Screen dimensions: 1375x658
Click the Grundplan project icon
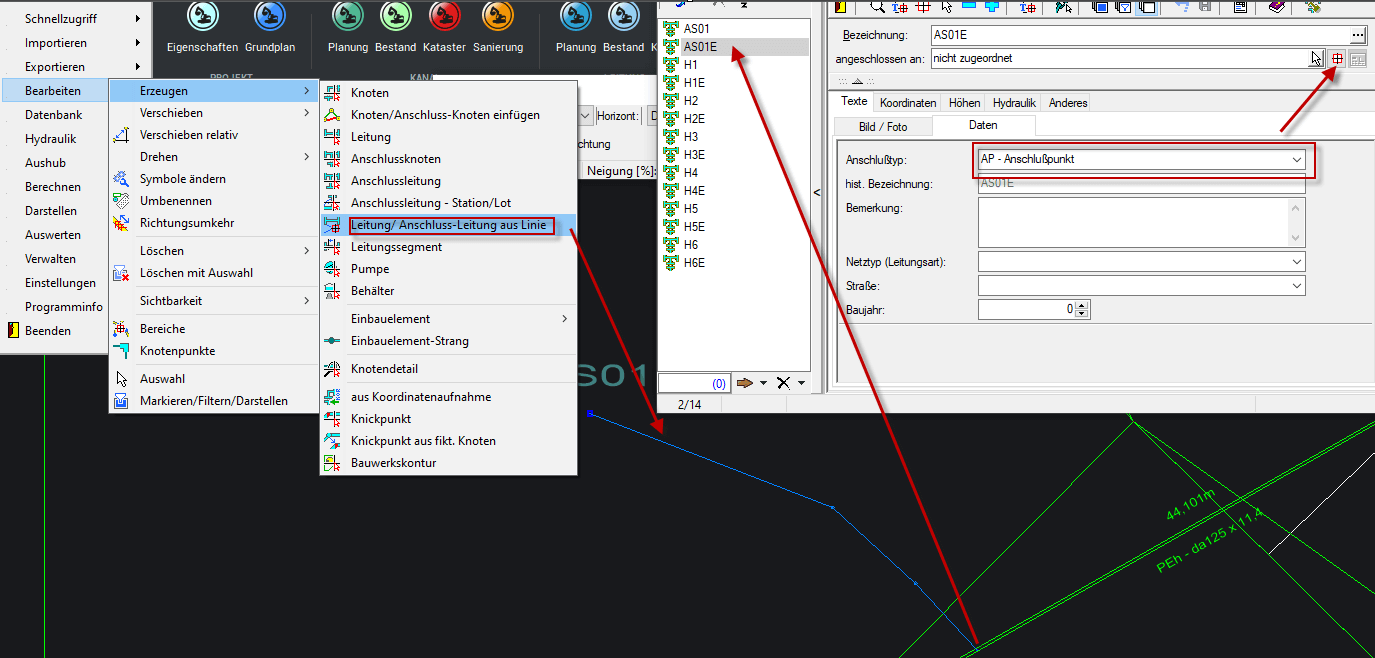[269, 17]
